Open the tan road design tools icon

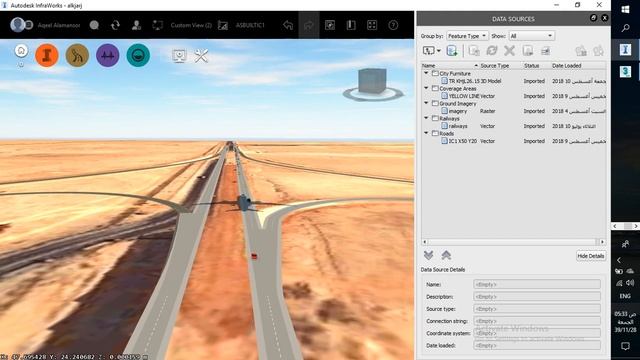[x=77, y=55]
